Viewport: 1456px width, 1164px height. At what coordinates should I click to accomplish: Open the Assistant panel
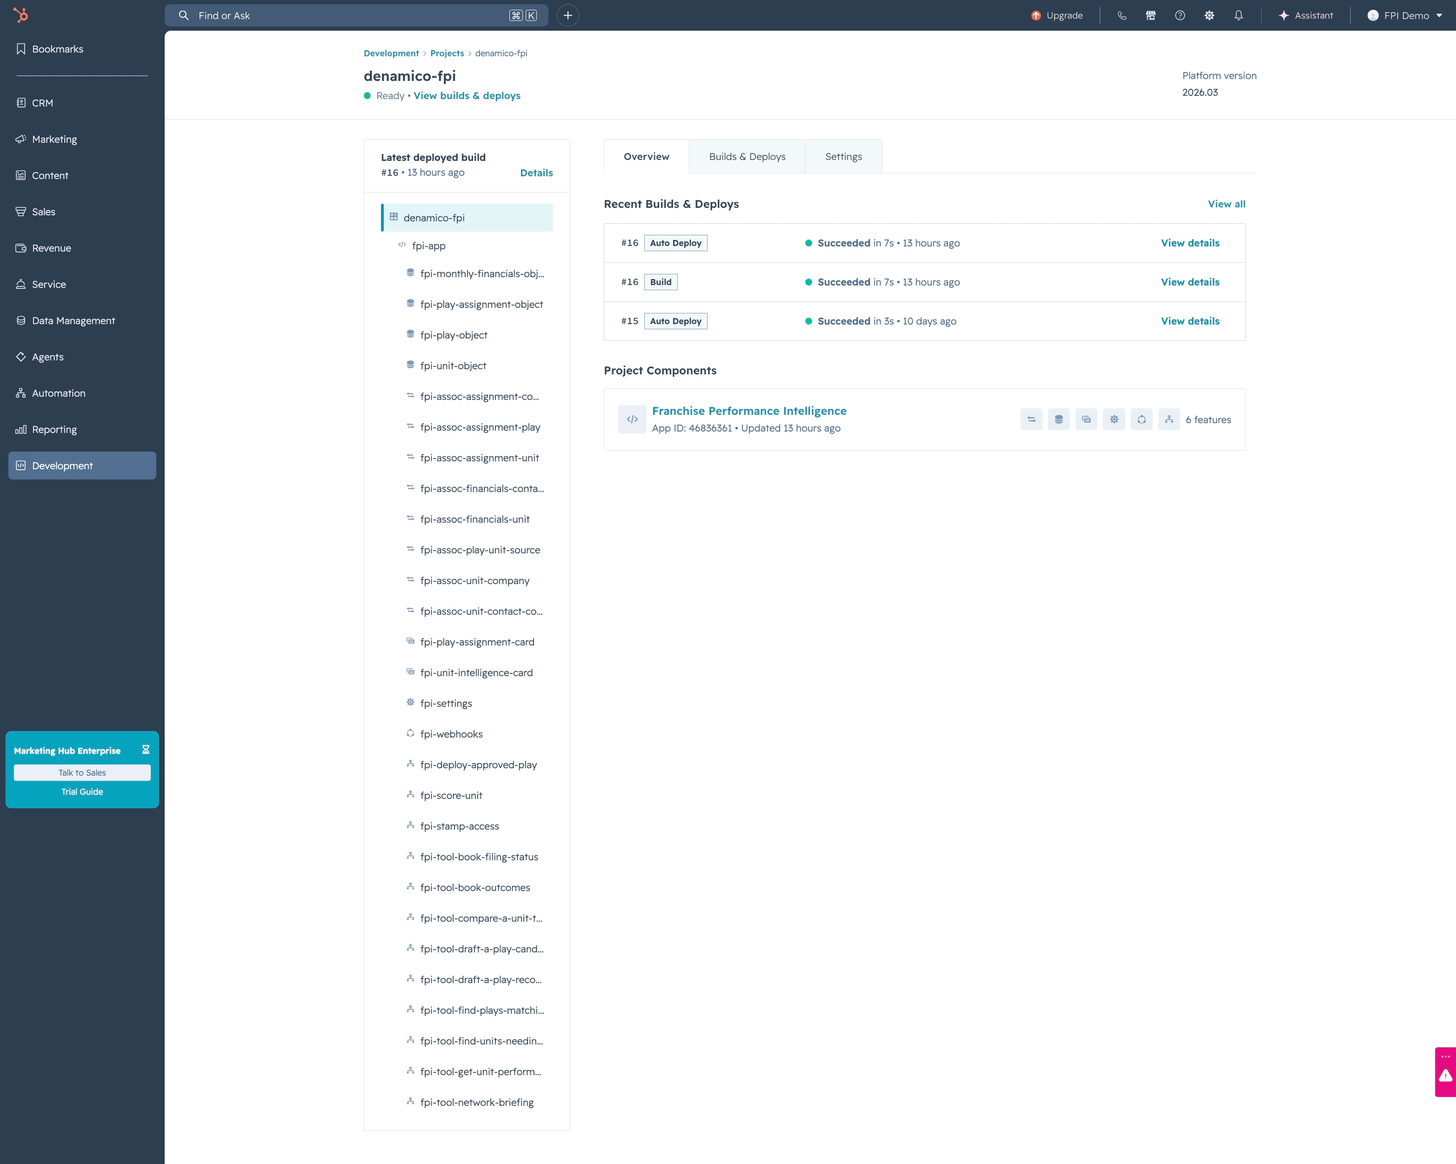tap(1306, 16)
